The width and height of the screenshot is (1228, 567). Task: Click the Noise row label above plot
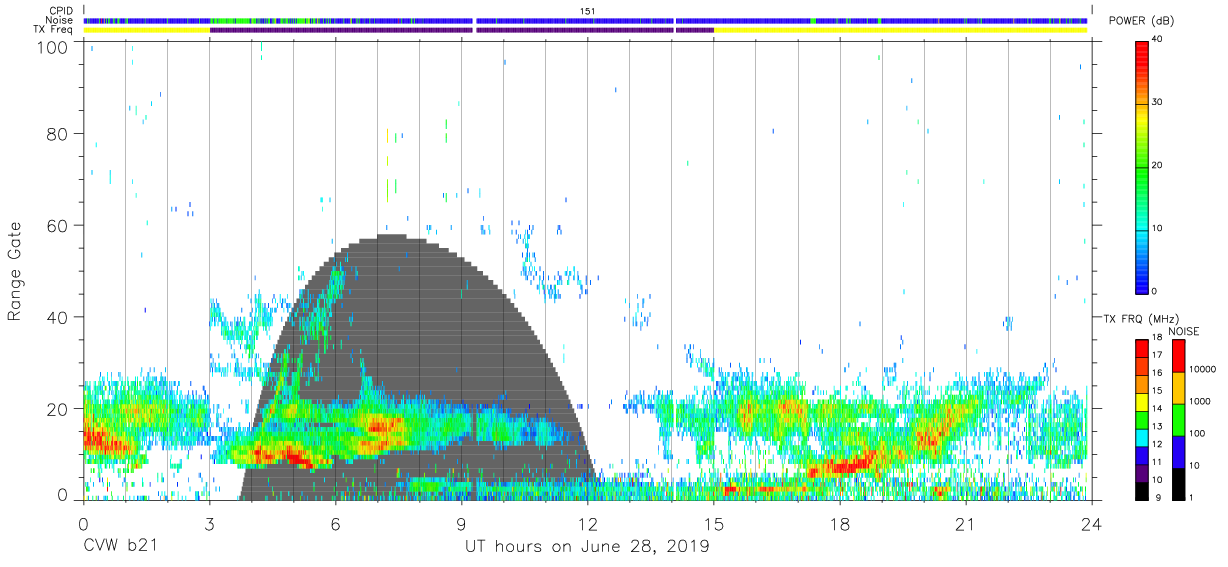[x=58, y=20]
